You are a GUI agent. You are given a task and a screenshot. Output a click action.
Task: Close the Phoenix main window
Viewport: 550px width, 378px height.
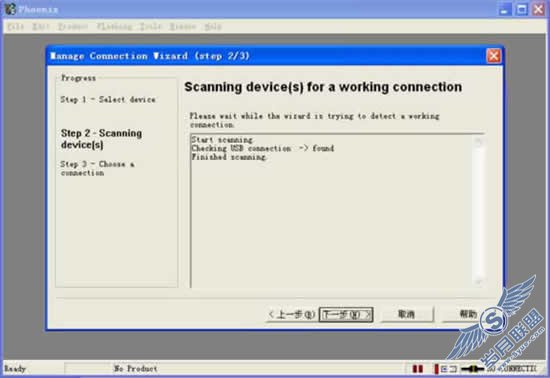coord(538,9)
